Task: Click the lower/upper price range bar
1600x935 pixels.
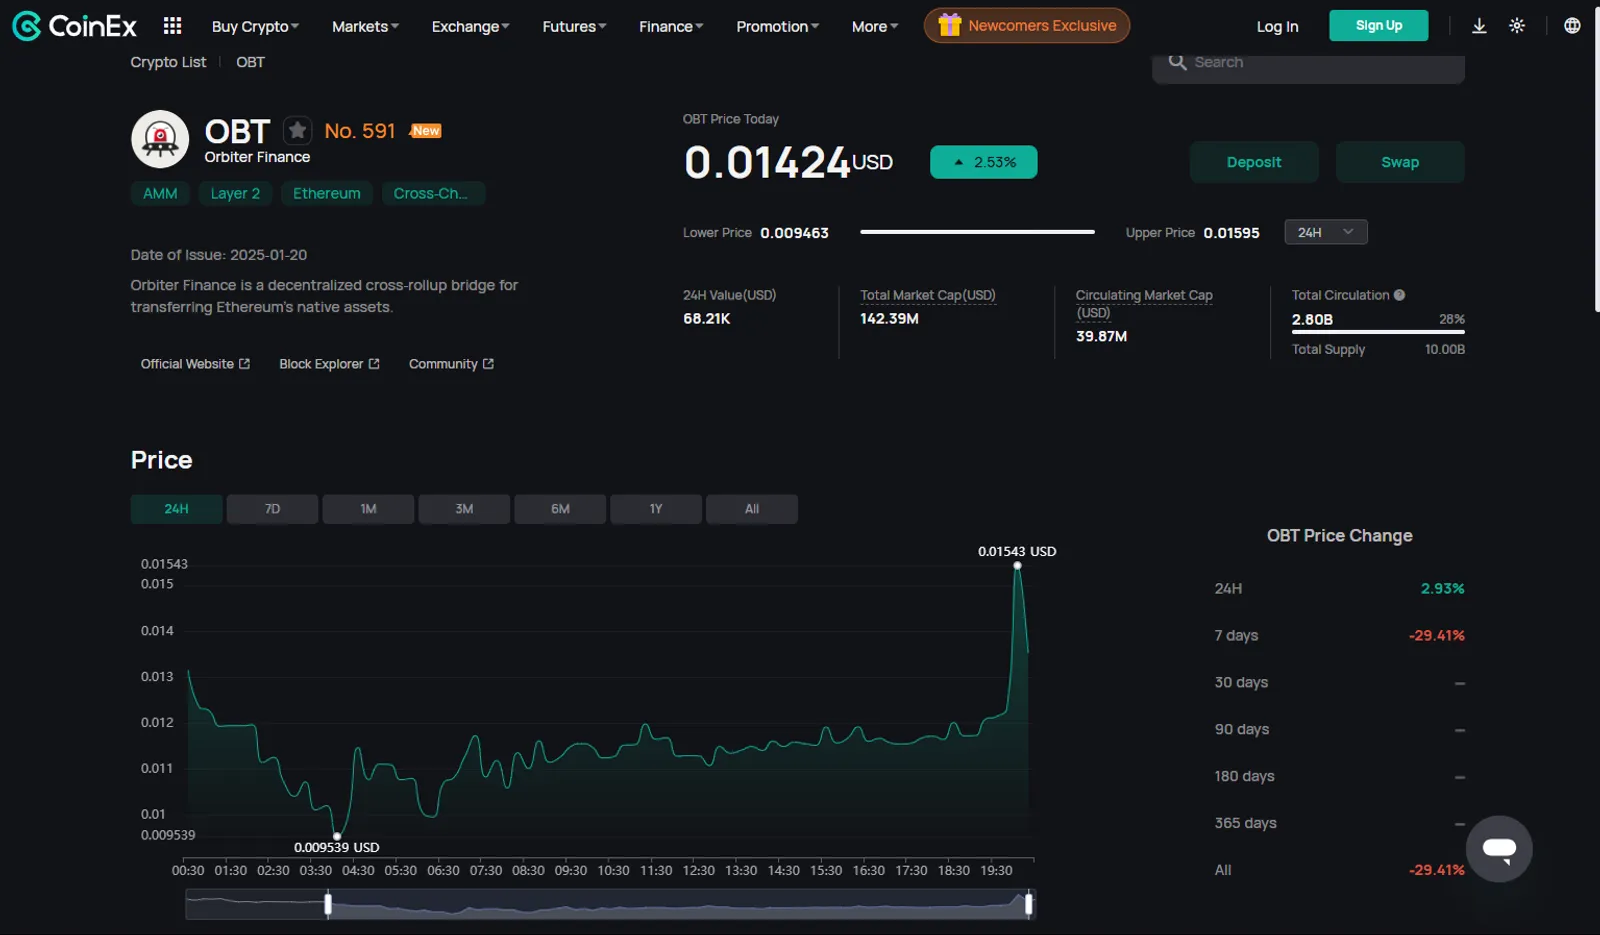Action: pyautogui.click(x=977, y=232)
